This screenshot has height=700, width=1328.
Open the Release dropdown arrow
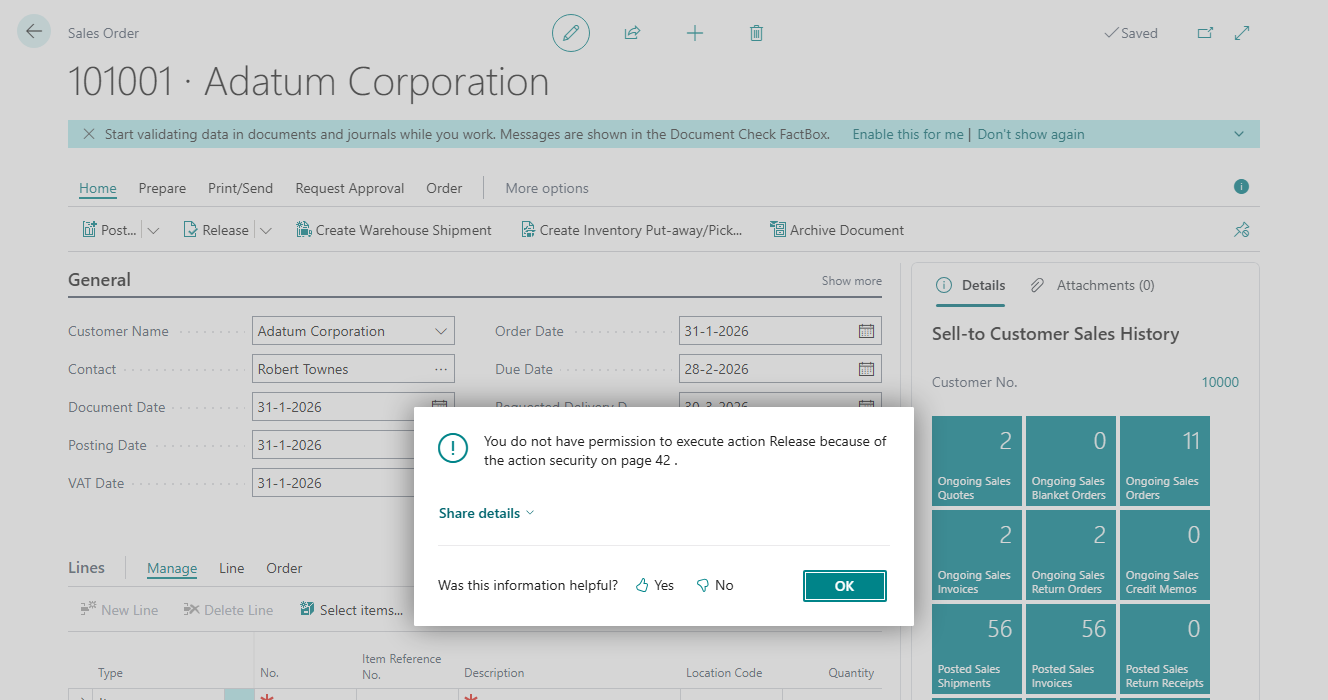coord(265,230)
